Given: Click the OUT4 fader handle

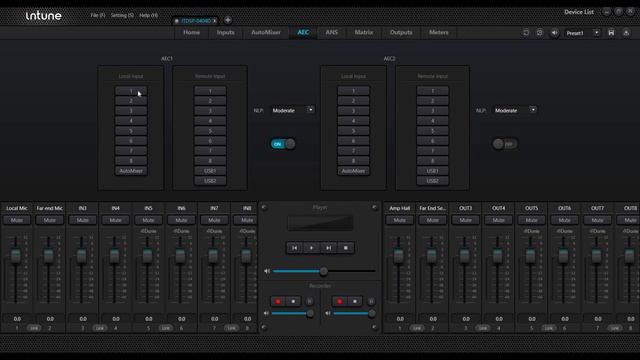Looking at the screenshot, I should tap(498, 255).
